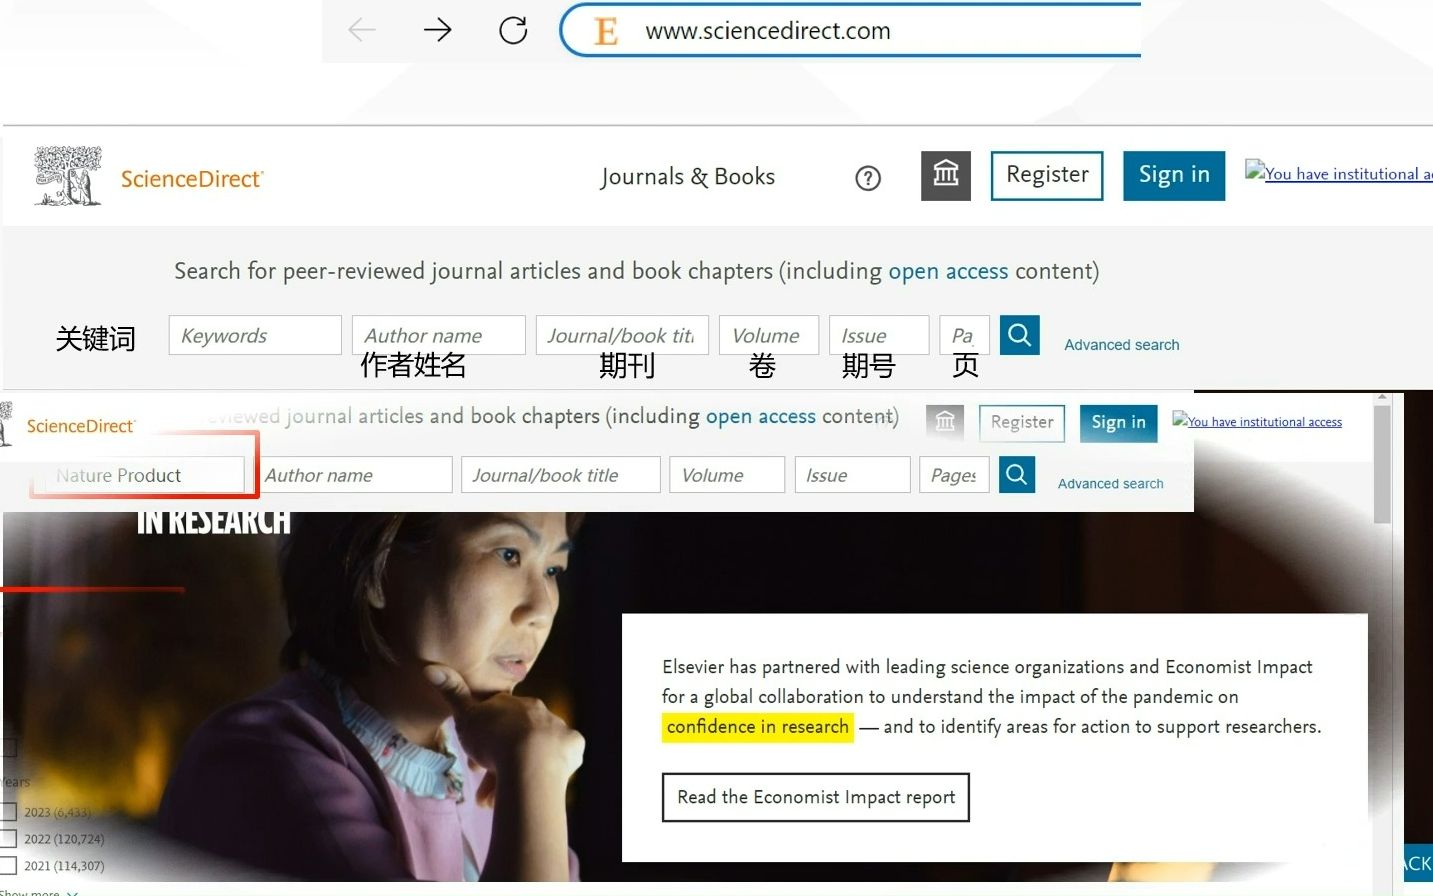
Task: Follow the open access link in upper heading
Action: tap(948, 271)
